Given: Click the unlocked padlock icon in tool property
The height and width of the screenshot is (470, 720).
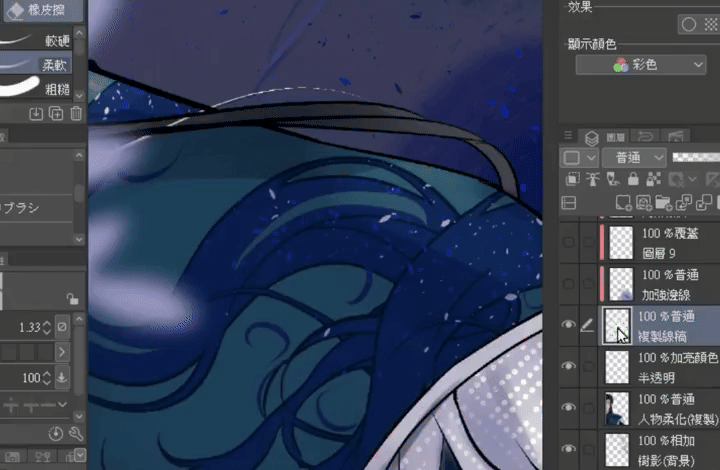Looking at the screenshot, I should coord(72,299).
